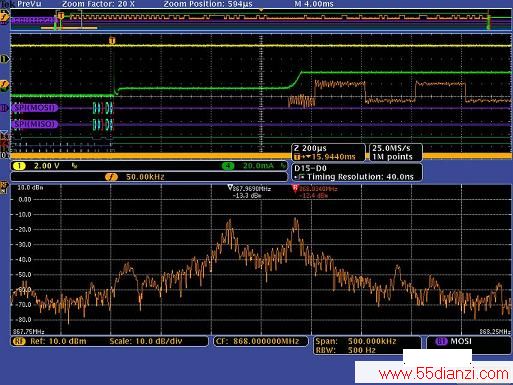The height and width of the screenshot is (385, 513).
Task: Select the SPI(MOSI) bus label
Action: [35, 108]
